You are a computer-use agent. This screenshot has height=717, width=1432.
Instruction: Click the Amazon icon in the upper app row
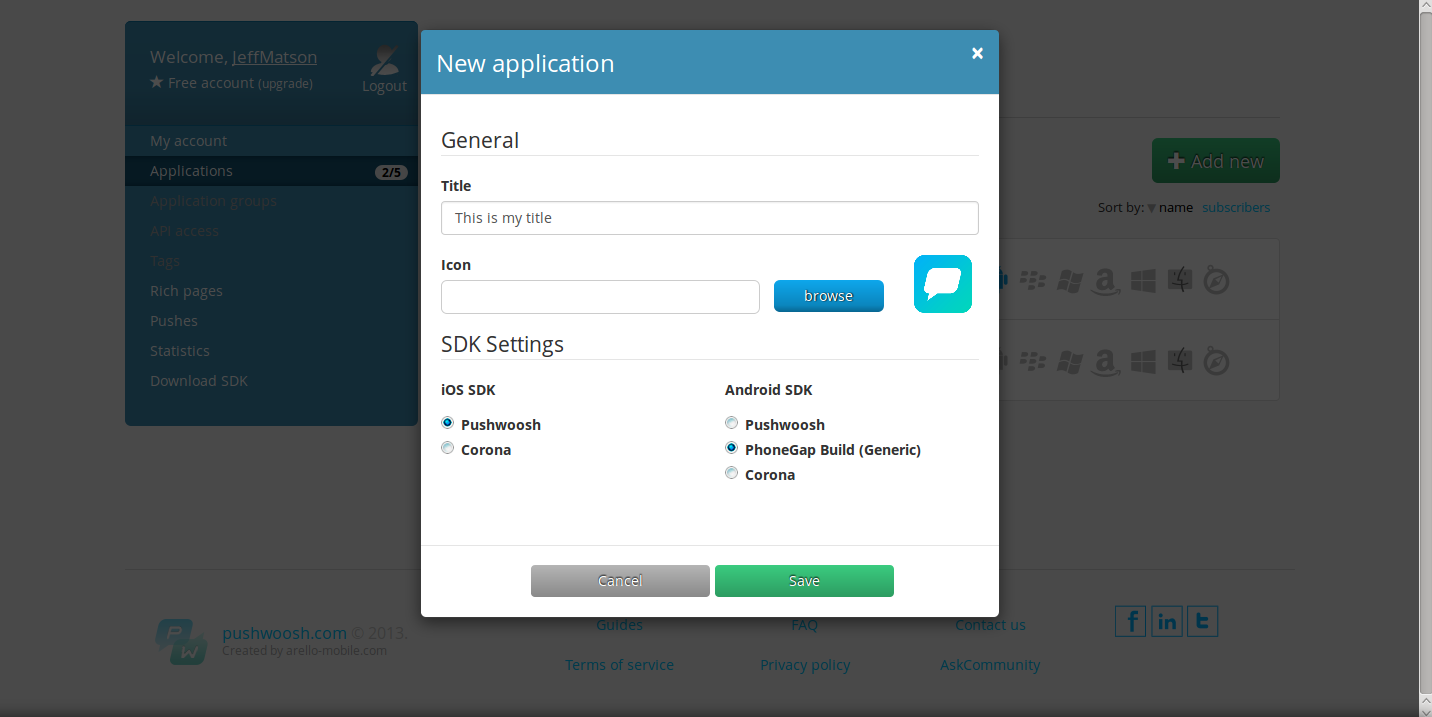coord(1105,282)
